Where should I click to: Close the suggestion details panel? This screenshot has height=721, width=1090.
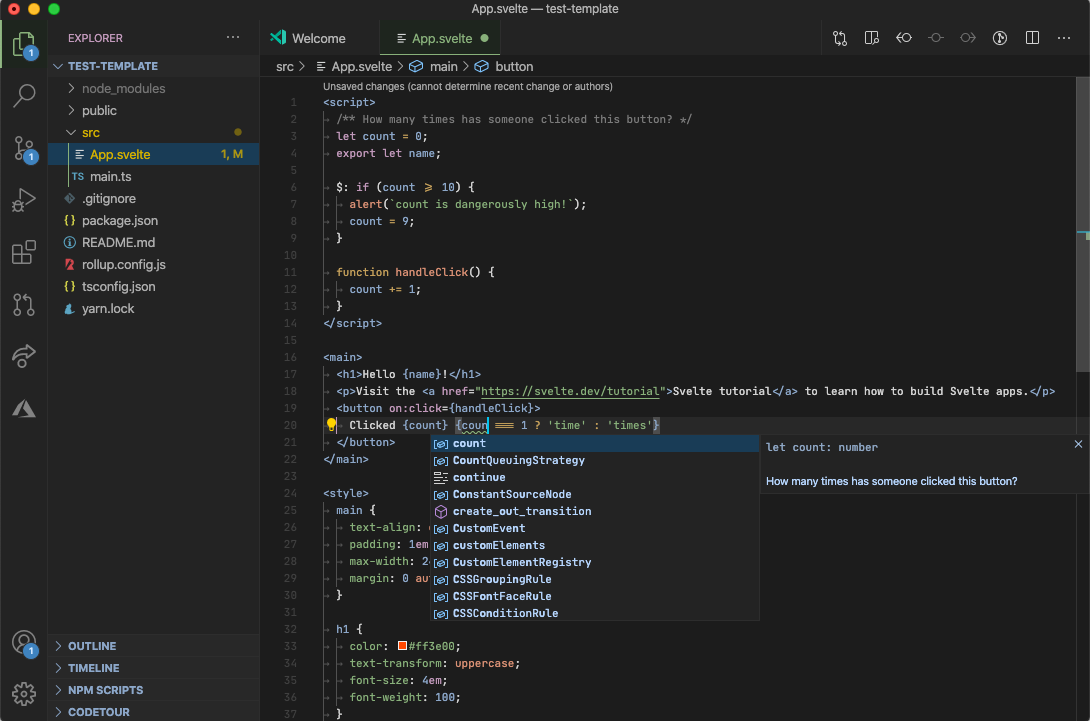pos(1078,444)
